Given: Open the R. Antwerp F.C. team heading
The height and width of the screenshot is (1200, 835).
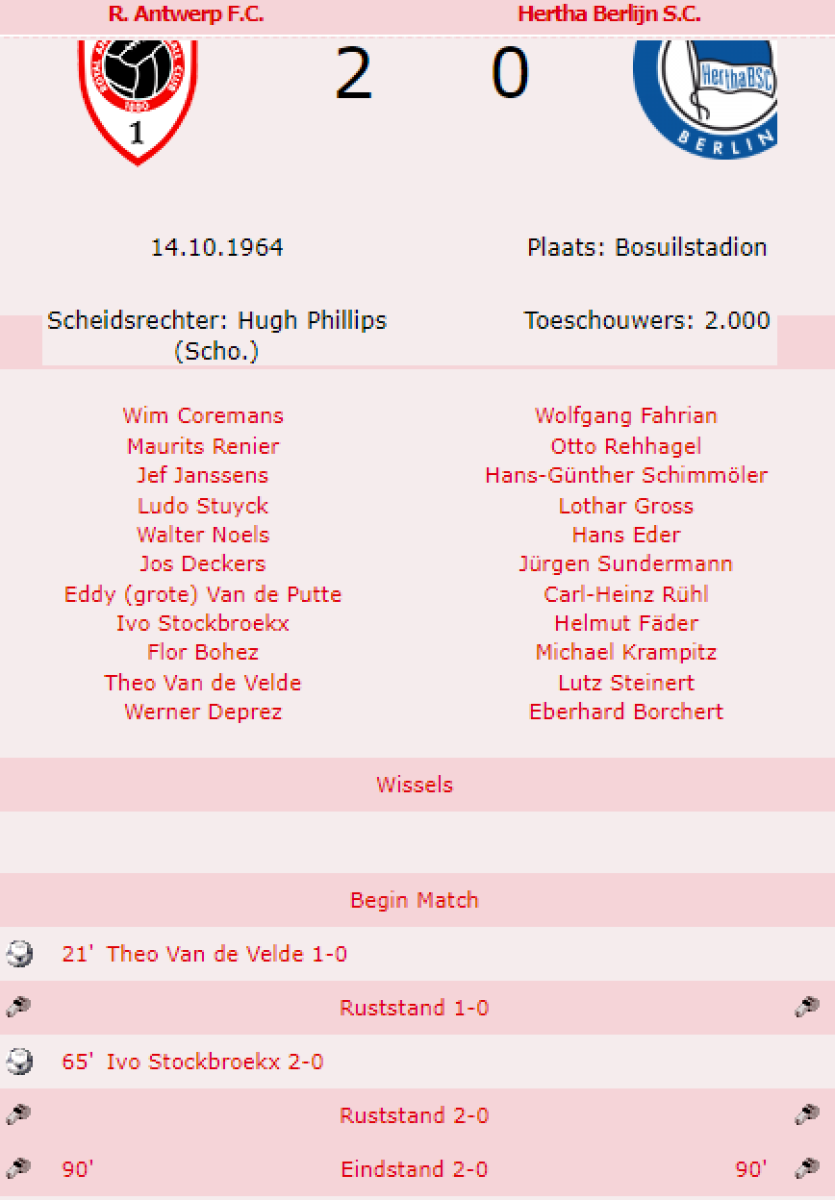Looking at the screenshot, I should click(x=186, y=14).
